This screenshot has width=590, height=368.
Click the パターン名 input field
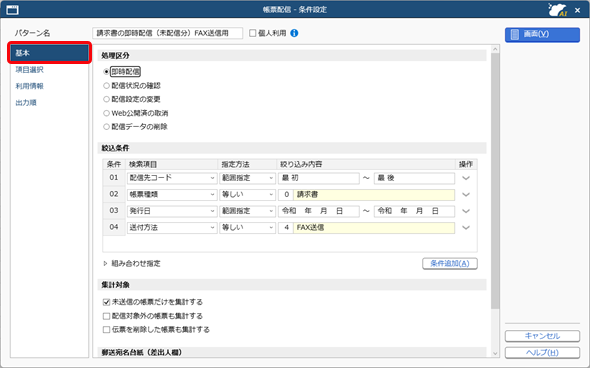167,33
